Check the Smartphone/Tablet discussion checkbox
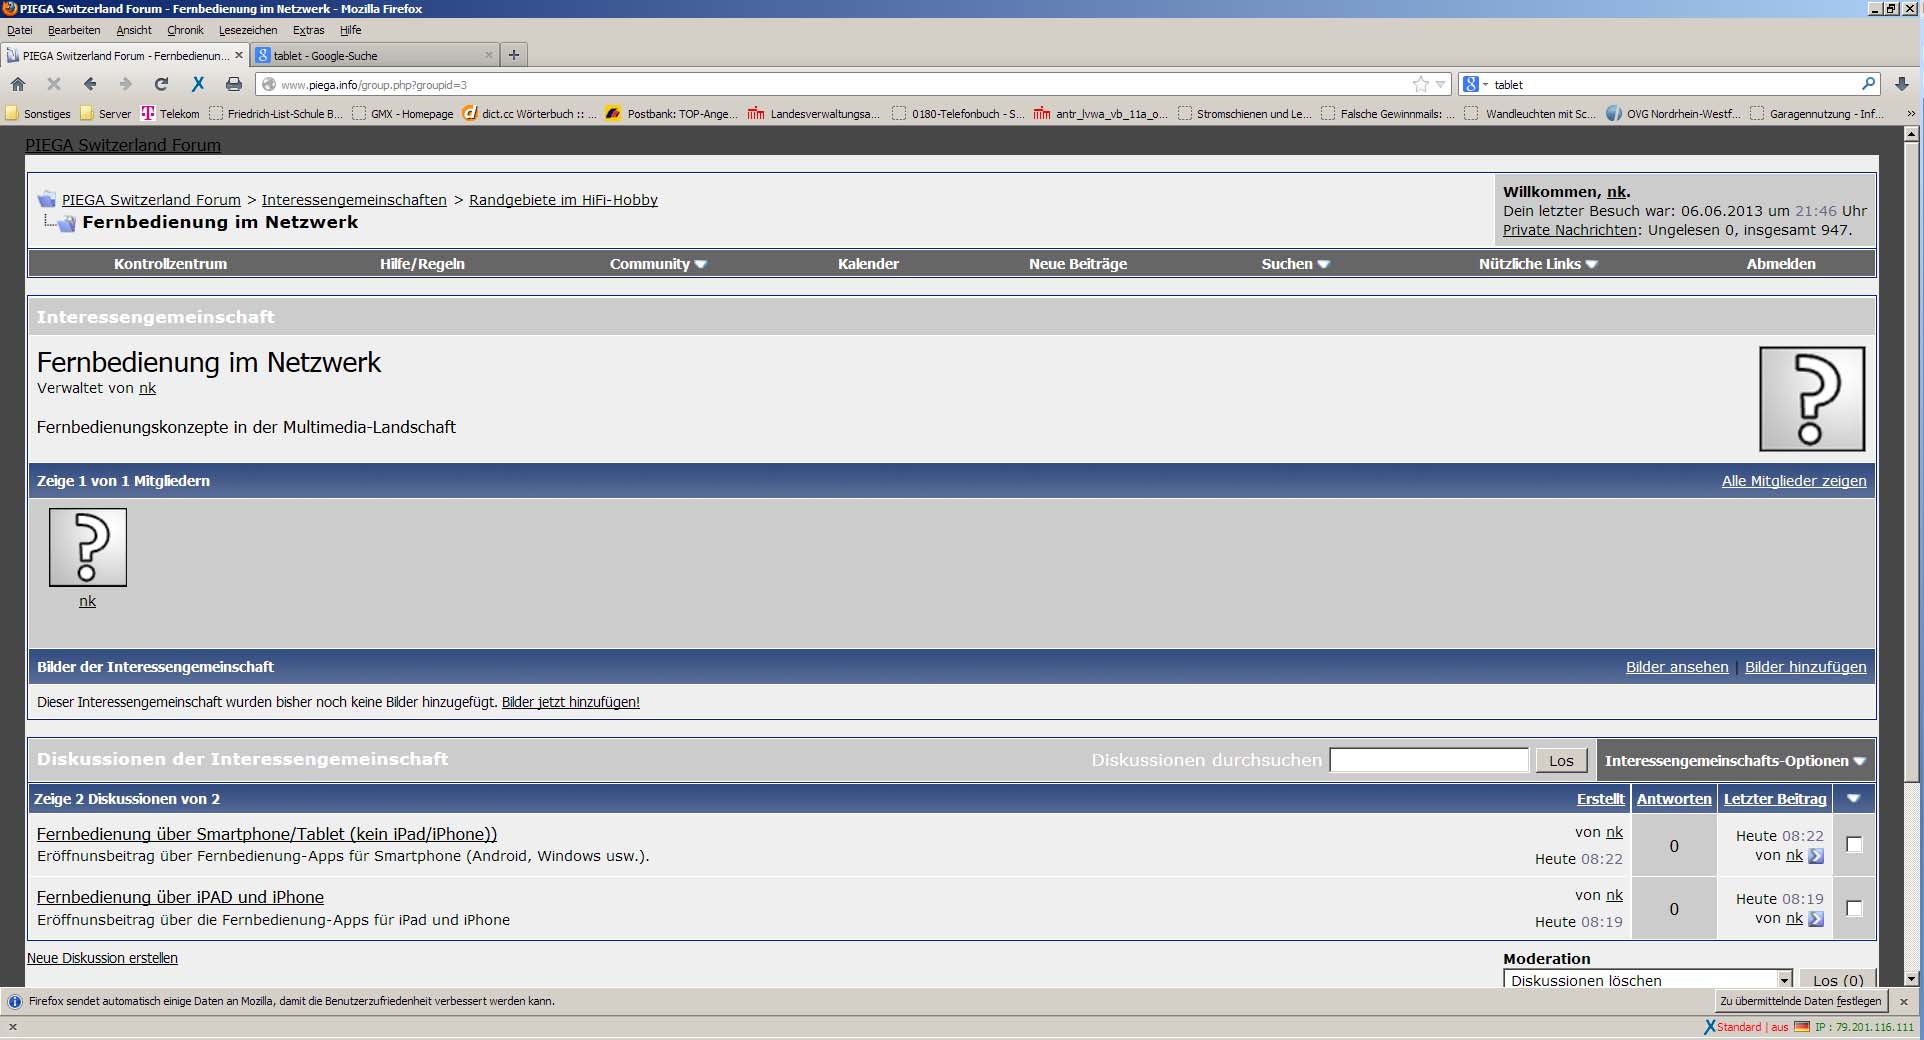Screen dimensions: 1924x1040 pyautogui.click(x=1854, y=845)
